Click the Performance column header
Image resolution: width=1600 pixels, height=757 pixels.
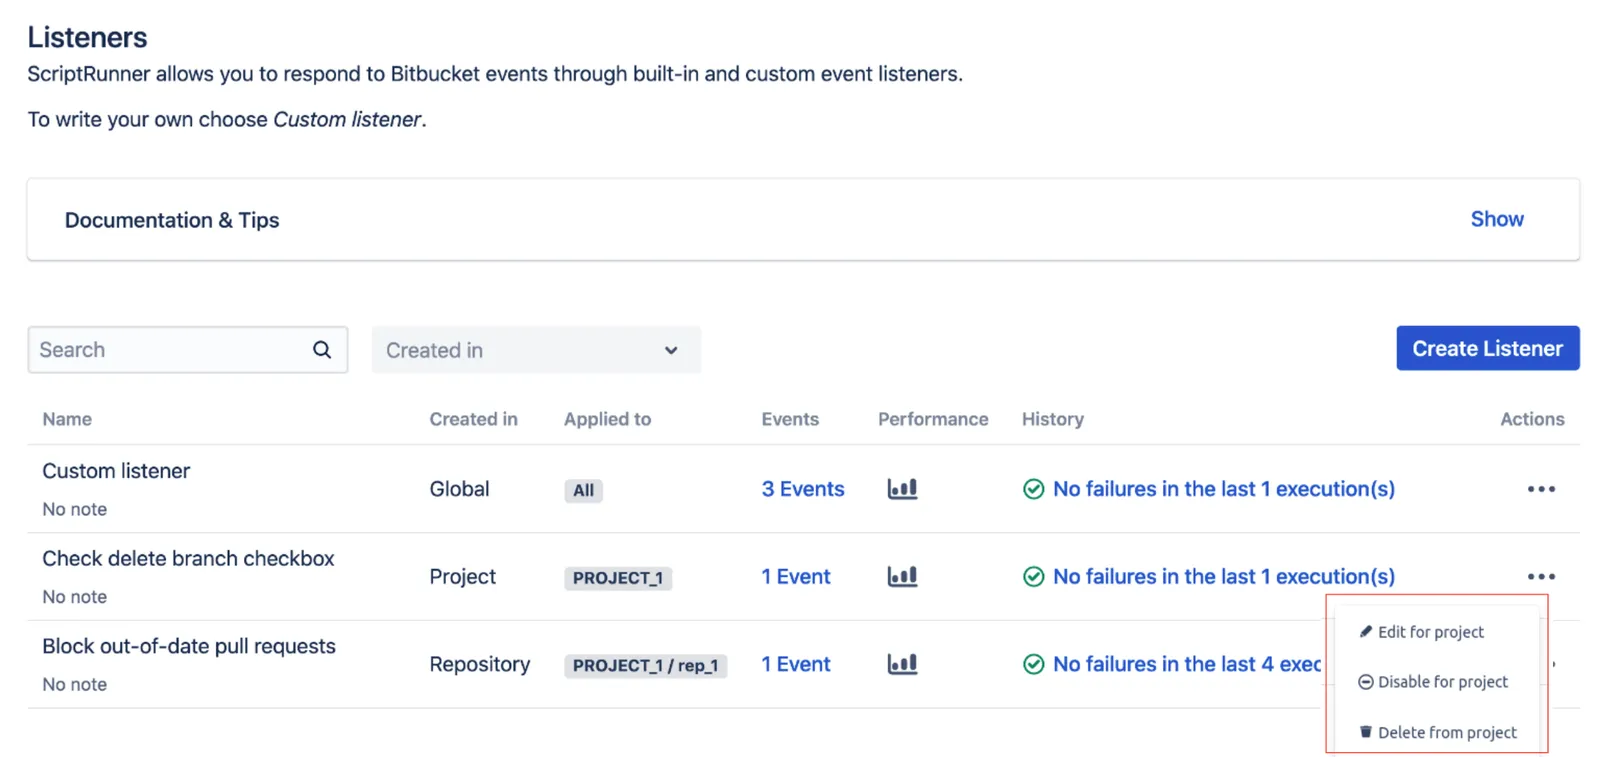click(x=933, y=419)
